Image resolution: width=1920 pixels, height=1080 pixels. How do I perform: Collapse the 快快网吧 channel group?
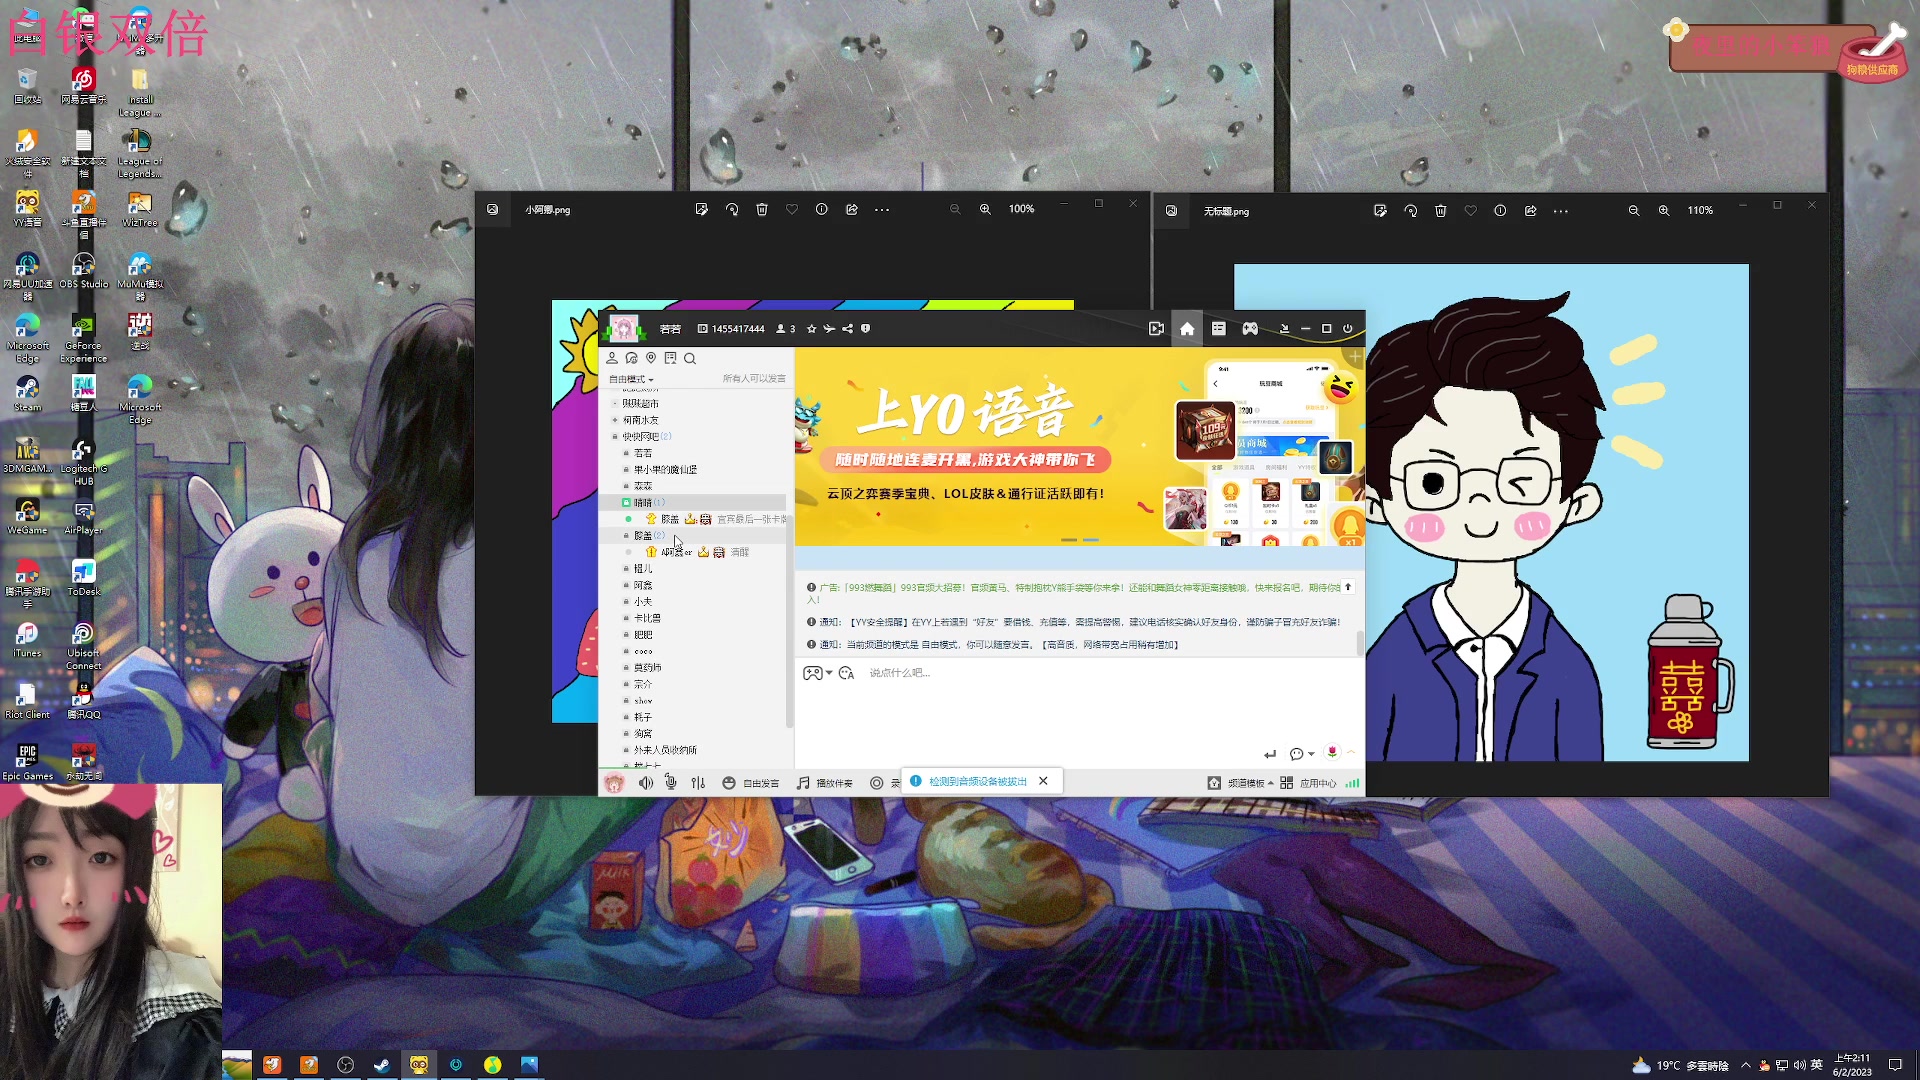[615, 437]
